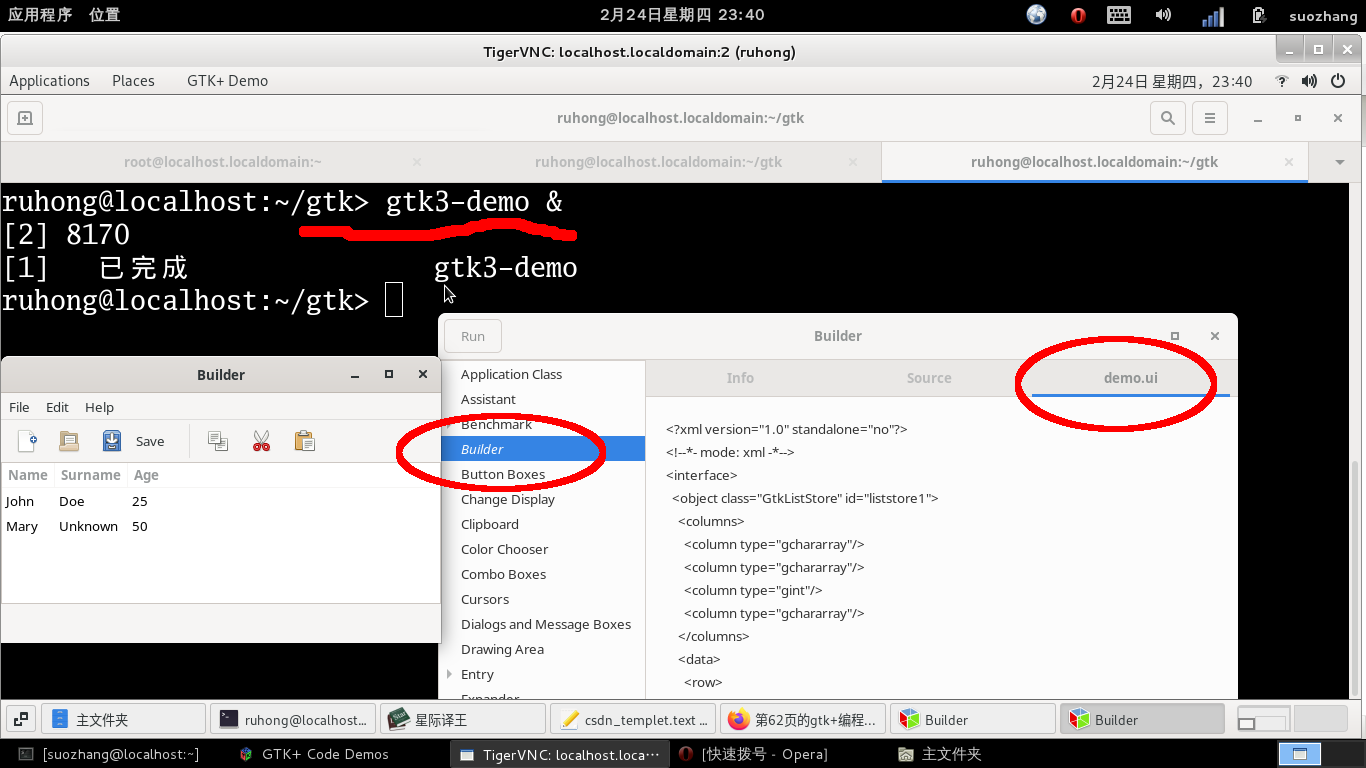
Task: Click the volume icon in the host top panel
Action: pyautogui.click(x=1163, y=15)
